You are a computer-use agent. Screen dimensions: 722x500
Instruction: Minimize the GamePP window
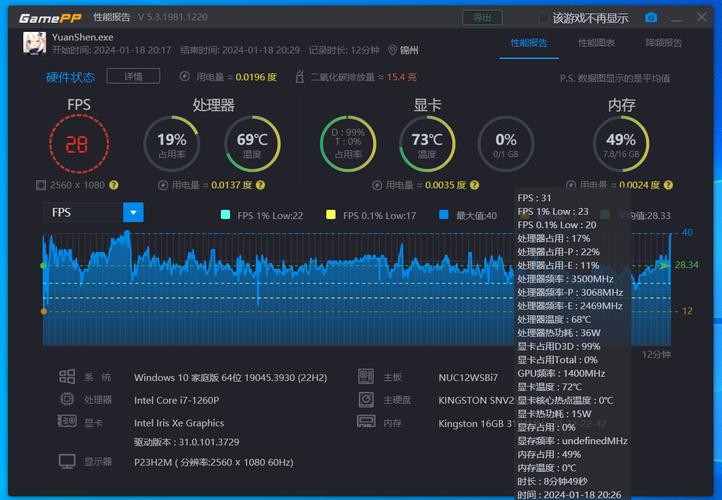pyautogui.click(x=676, y=18)
